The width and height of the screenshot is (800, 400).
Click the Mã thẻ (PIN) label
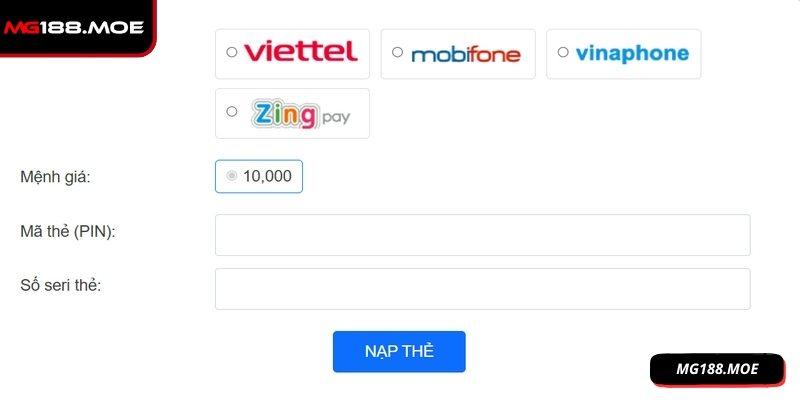[x=68, y=232]
